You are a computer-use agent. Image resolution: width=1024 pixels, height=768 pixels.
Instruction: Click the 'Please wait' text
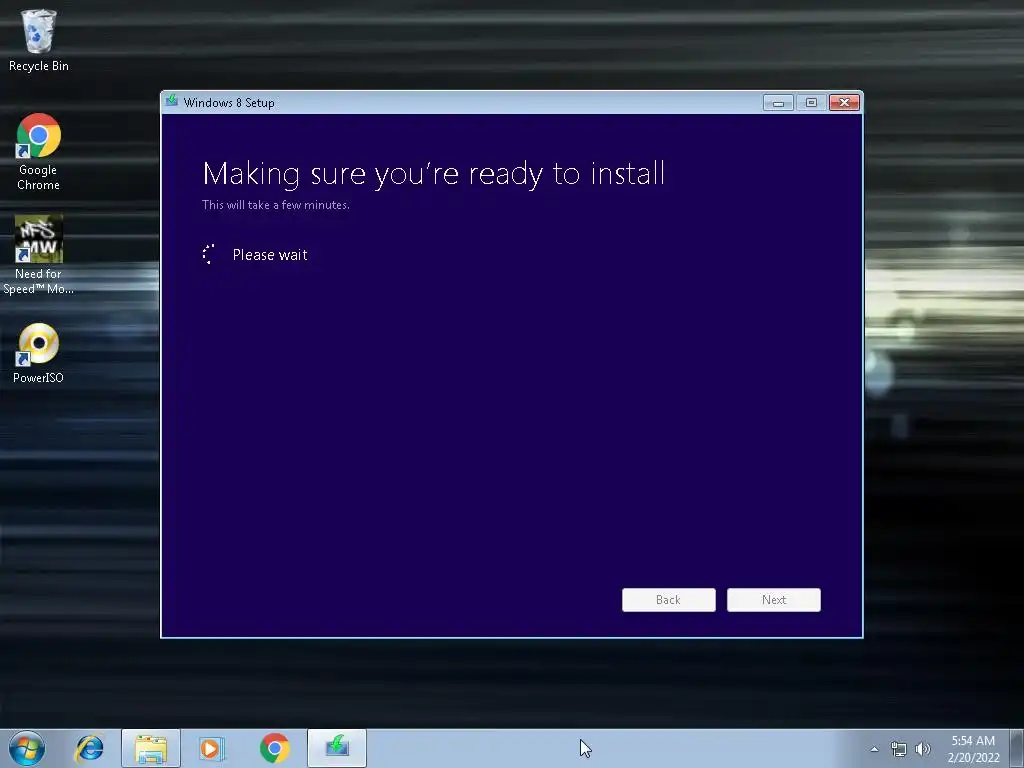(x=270, y=255)
